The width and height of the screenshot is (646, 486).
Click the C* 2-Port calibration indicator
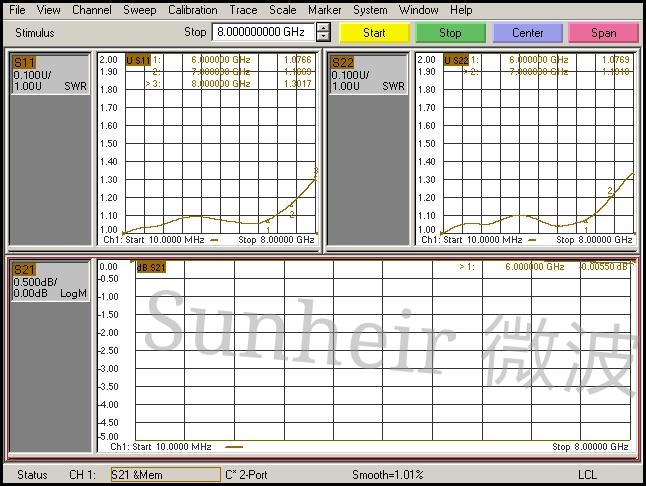tap(246, 474)
